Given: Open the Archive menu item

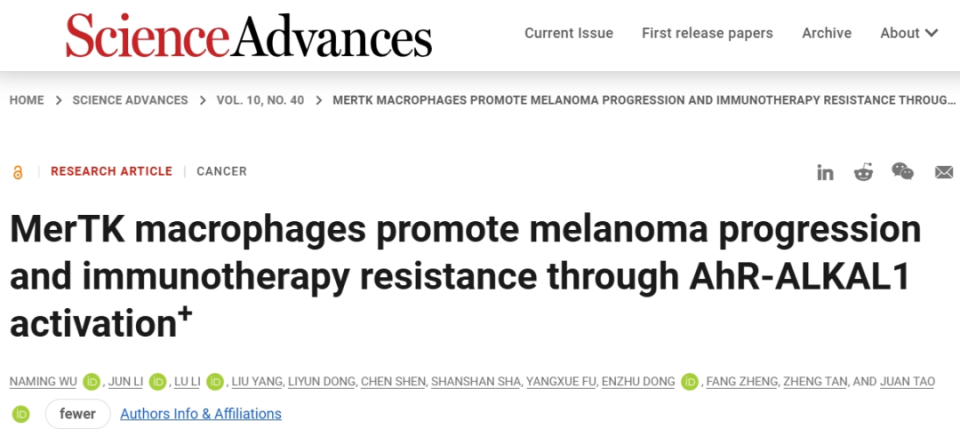Looking at the screenshot, I should coord(826,33).
